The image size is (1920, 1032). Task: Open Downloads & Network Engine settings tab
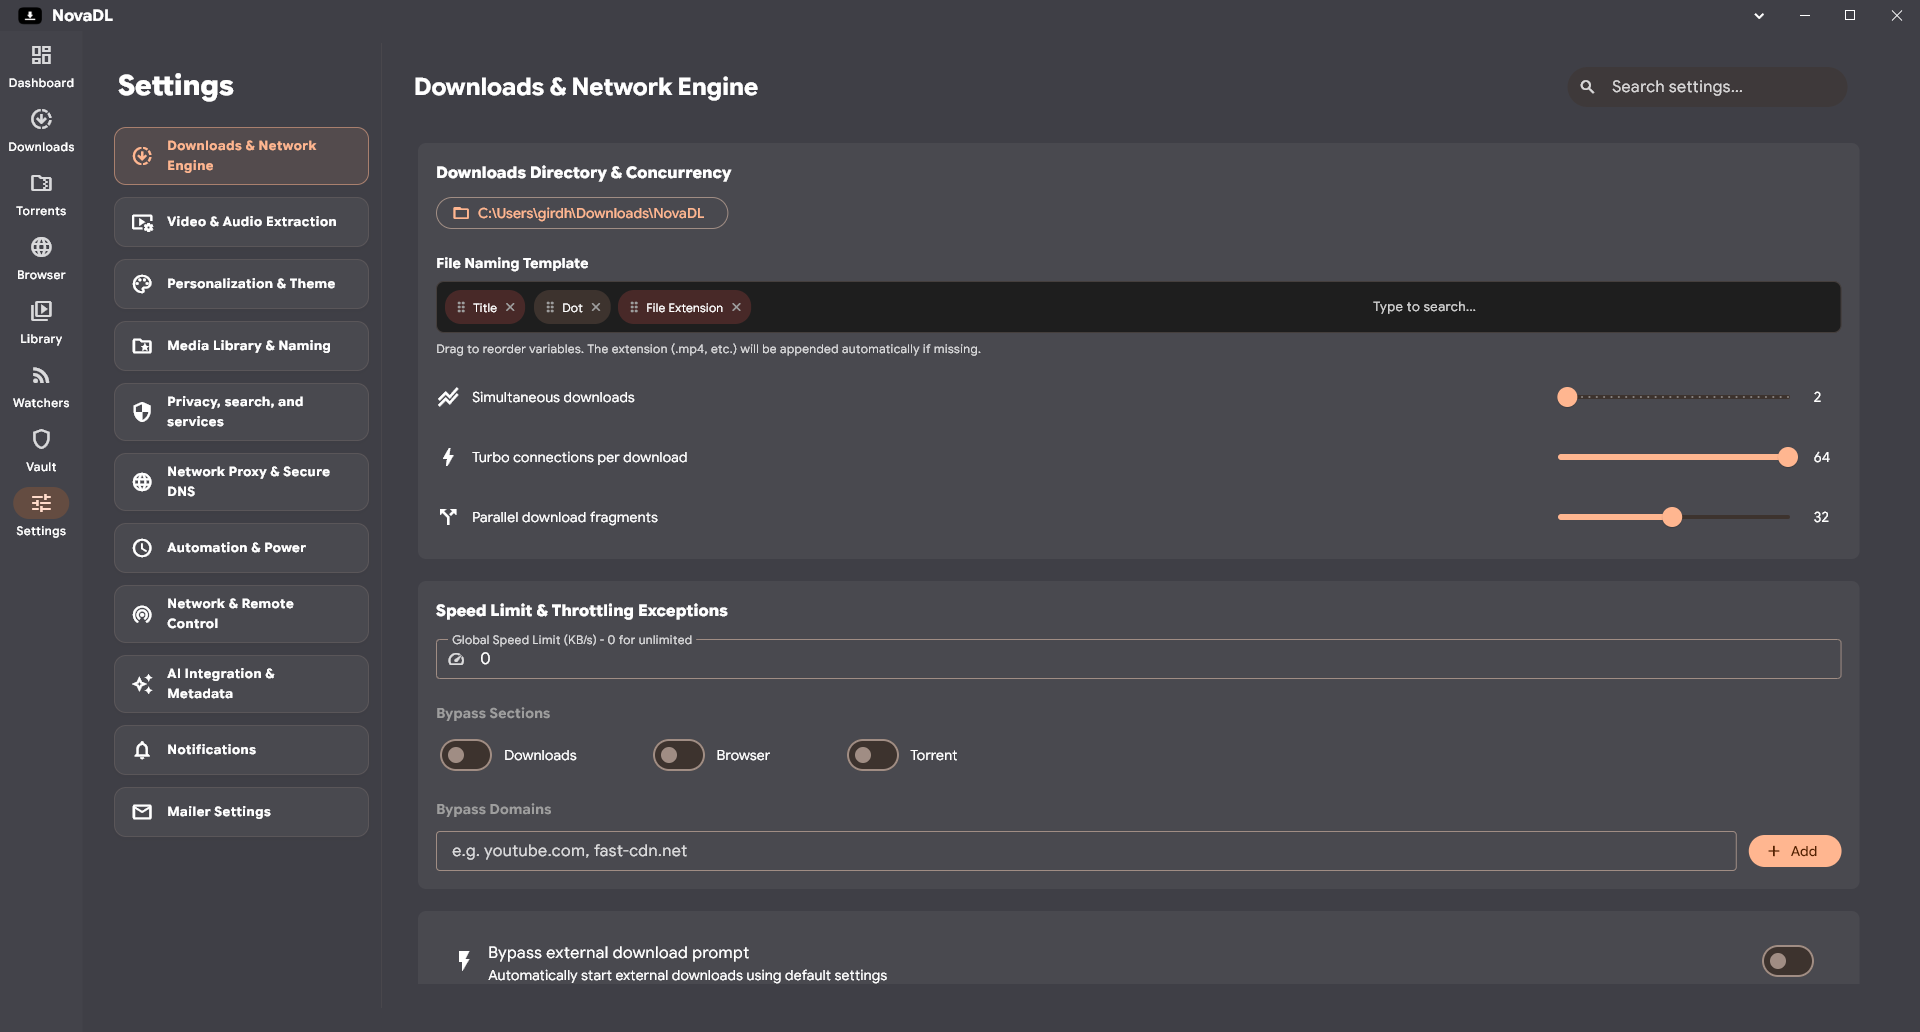(x=241, y=156)
